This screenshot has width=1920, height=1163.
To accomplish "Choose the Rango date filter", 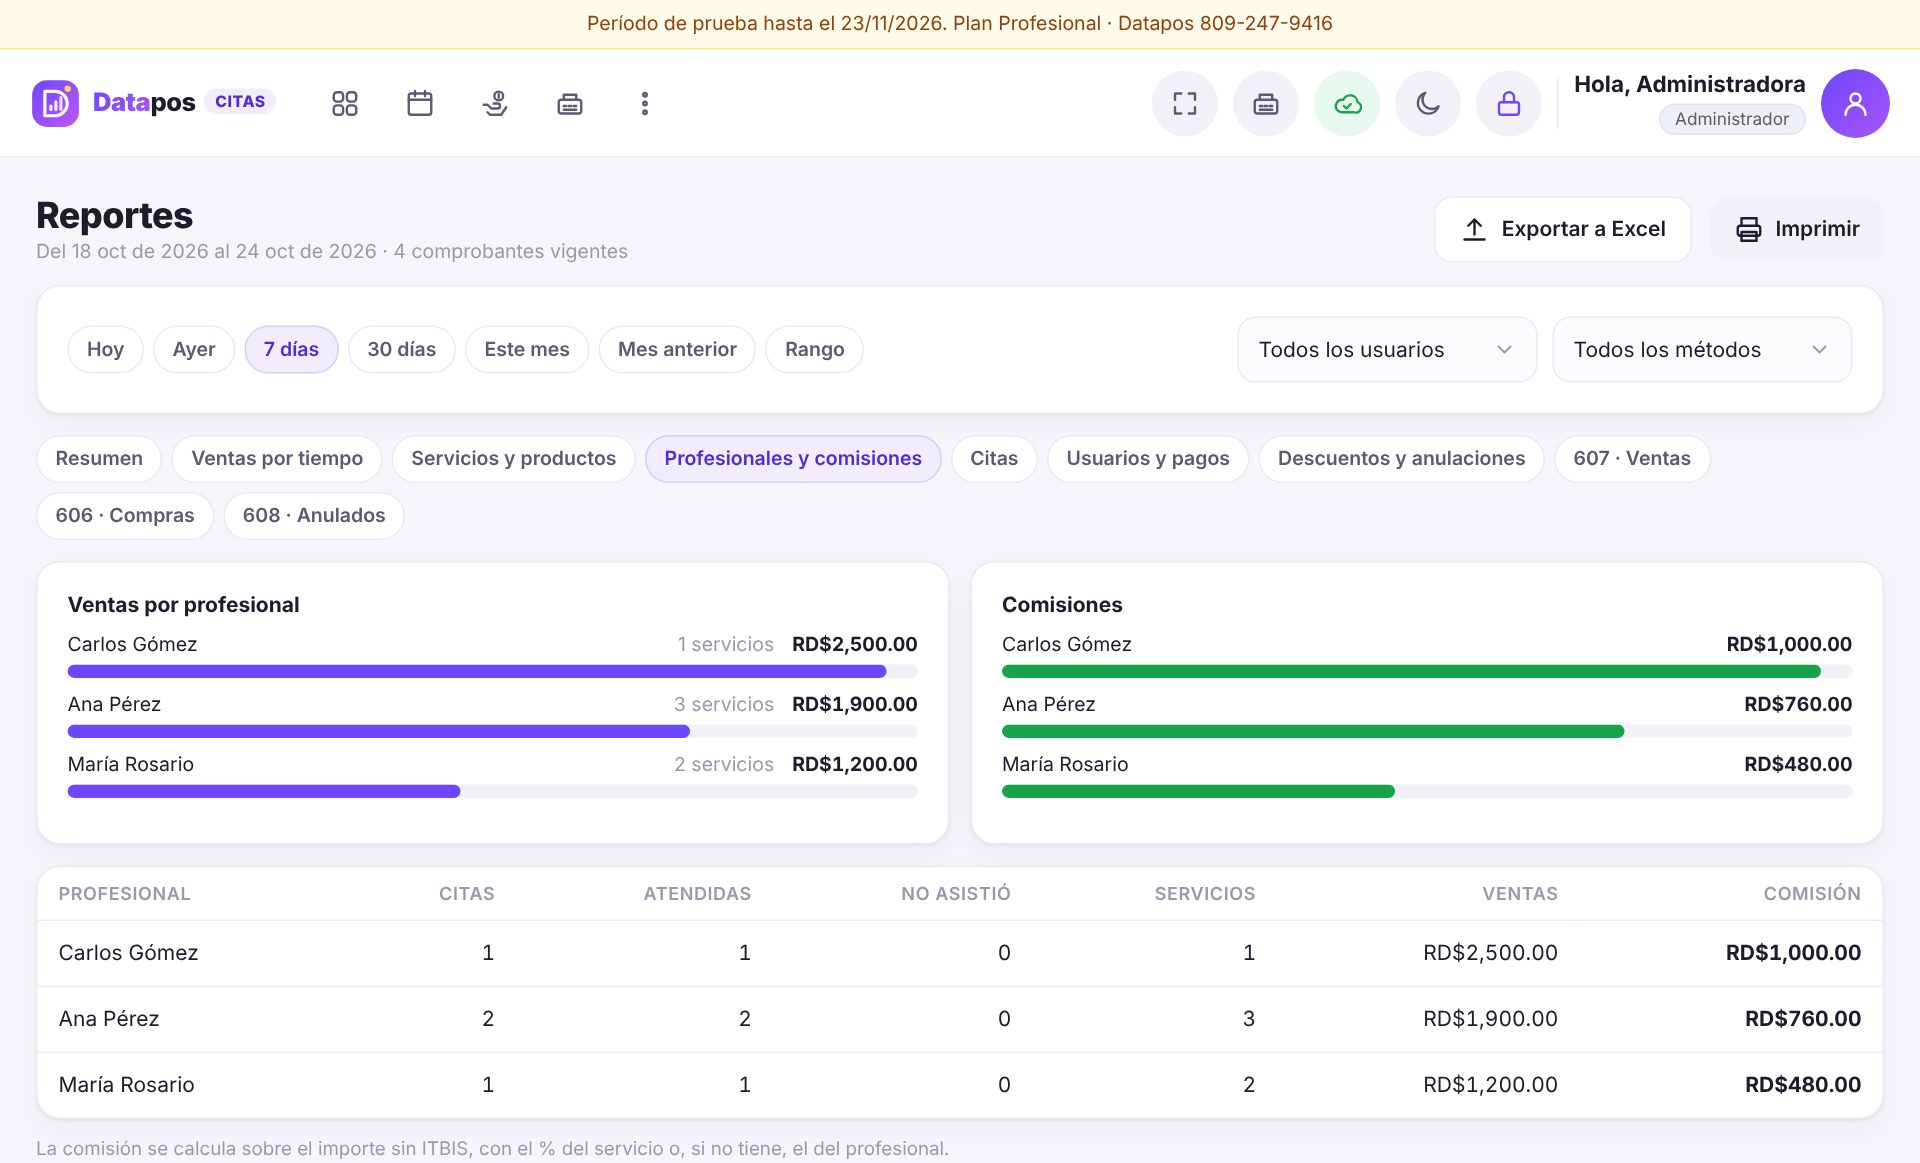I will tap(814, 349).
